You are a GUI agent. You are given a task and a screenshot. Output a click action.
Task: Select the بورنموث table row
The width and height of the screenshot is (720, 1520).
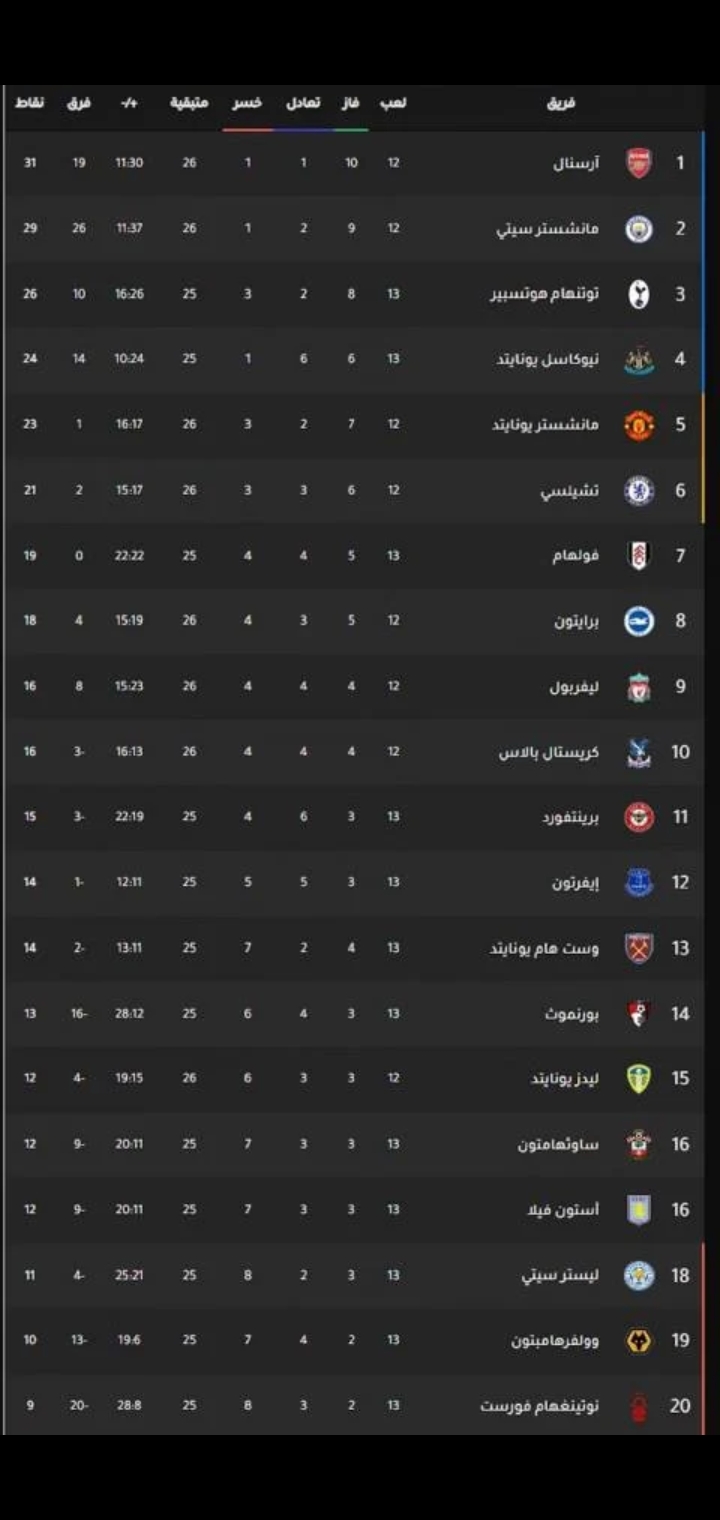click(360, 1013)
